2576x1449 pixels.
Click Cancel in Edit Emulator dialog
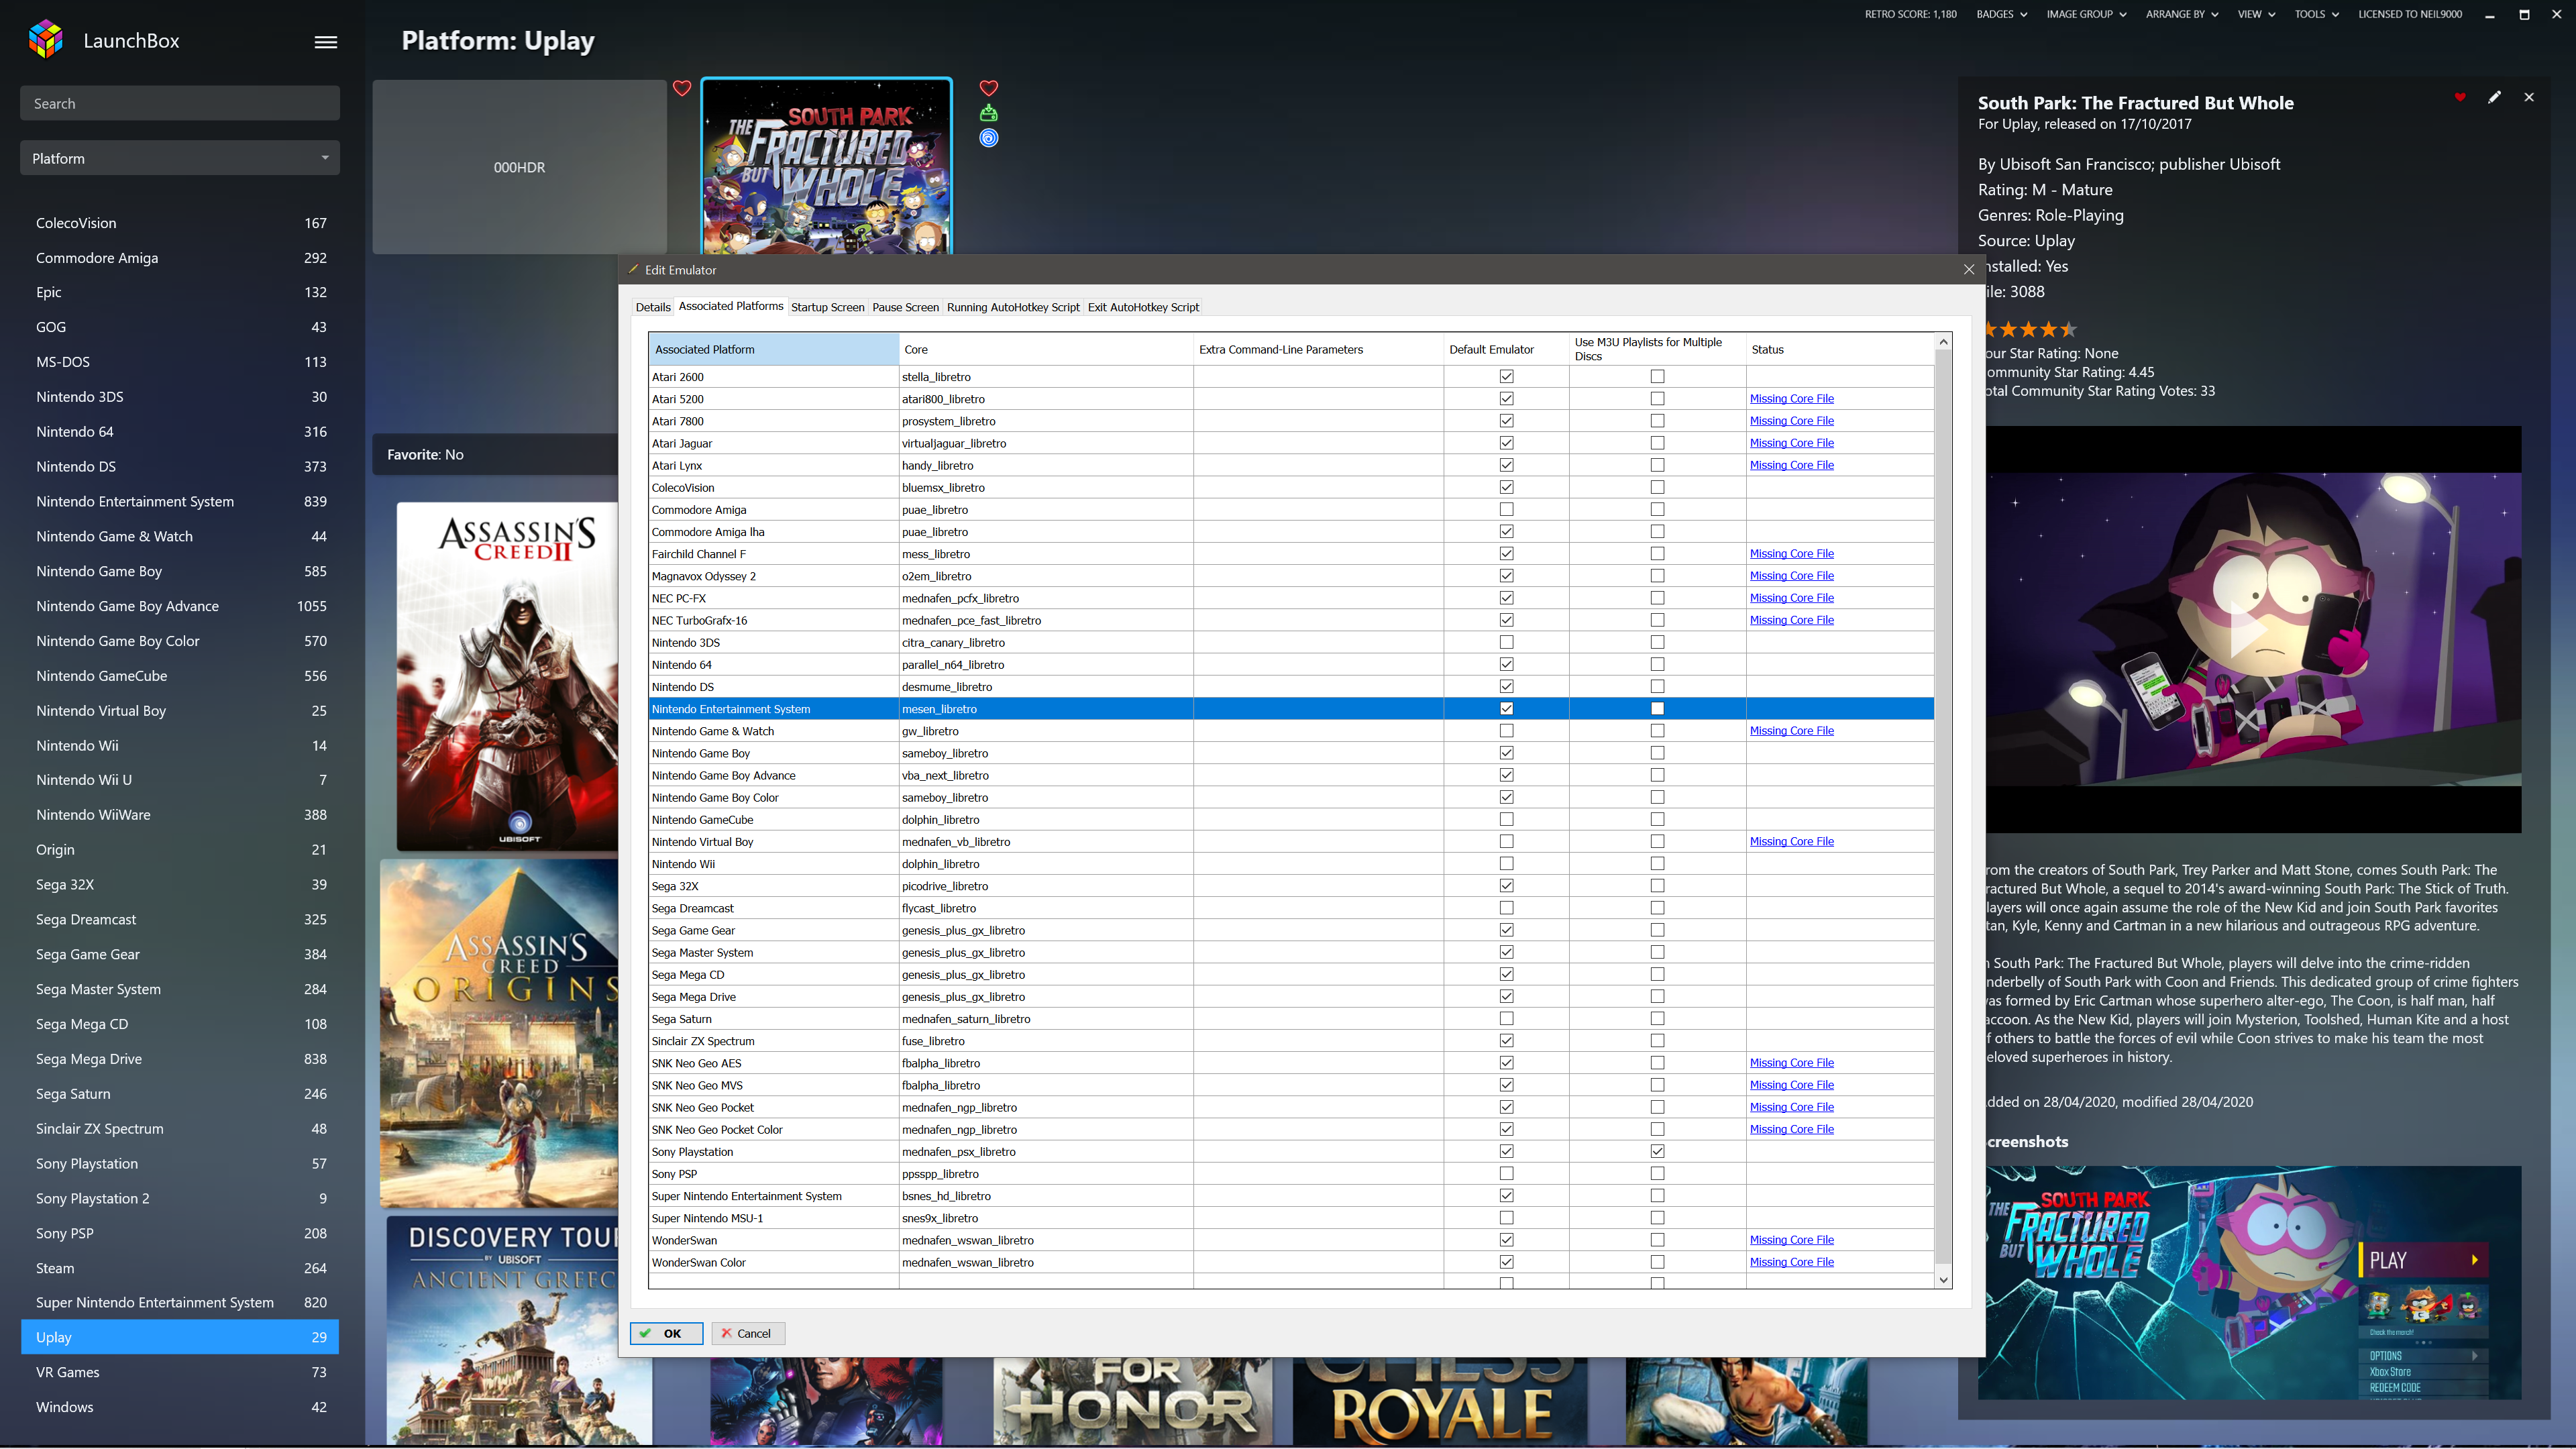[x=748, y=1333]
